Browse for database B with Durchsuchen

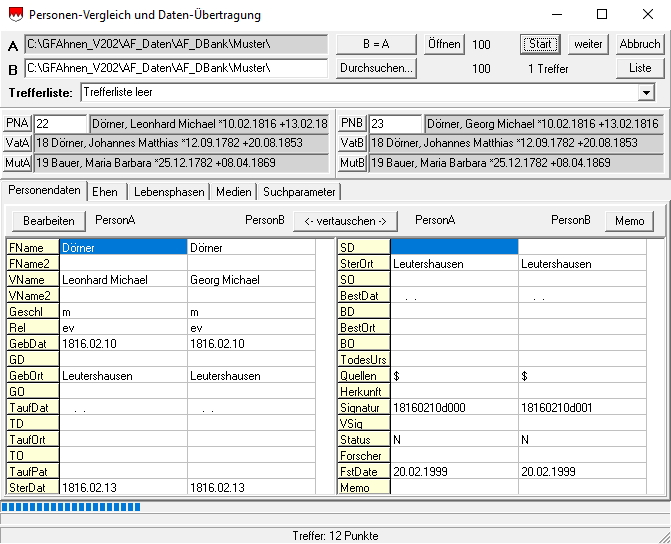pyautogui.click(x=376, y=68)
